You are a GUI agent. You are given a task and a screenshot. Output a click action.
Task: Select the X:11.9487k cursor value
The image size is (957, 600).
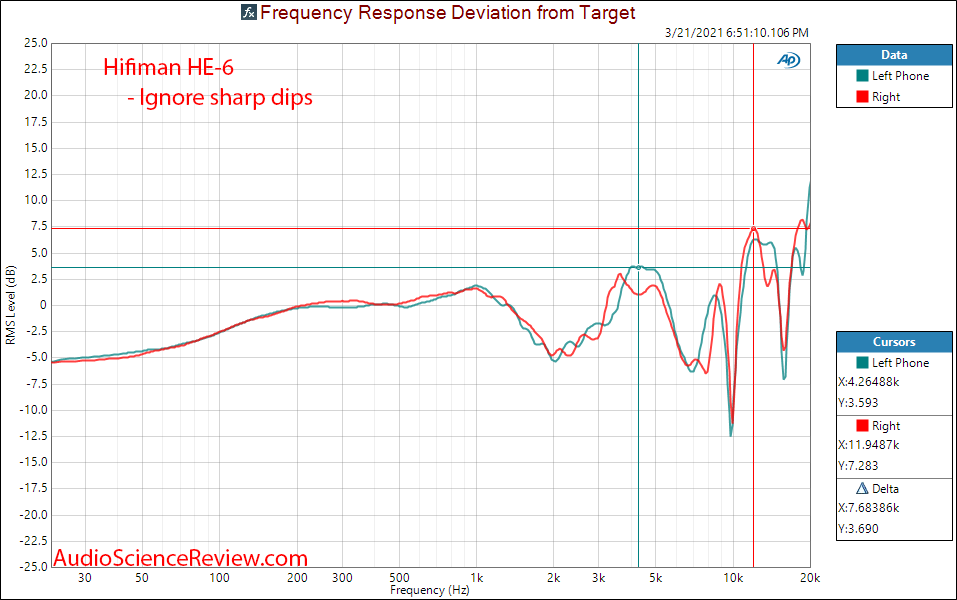(x=869, y=445)
